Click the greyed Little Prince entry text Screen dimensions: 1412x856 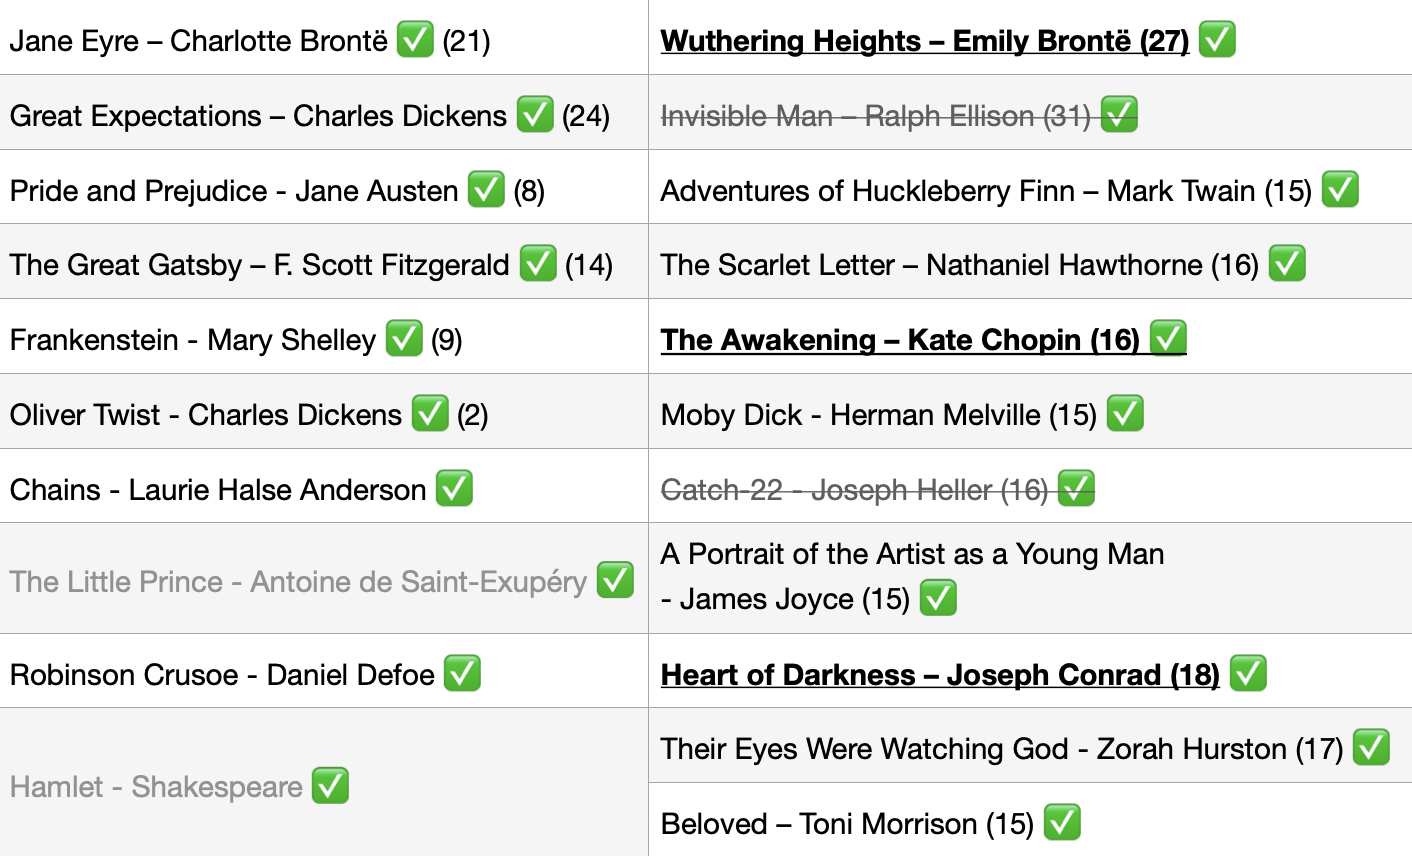298,581
